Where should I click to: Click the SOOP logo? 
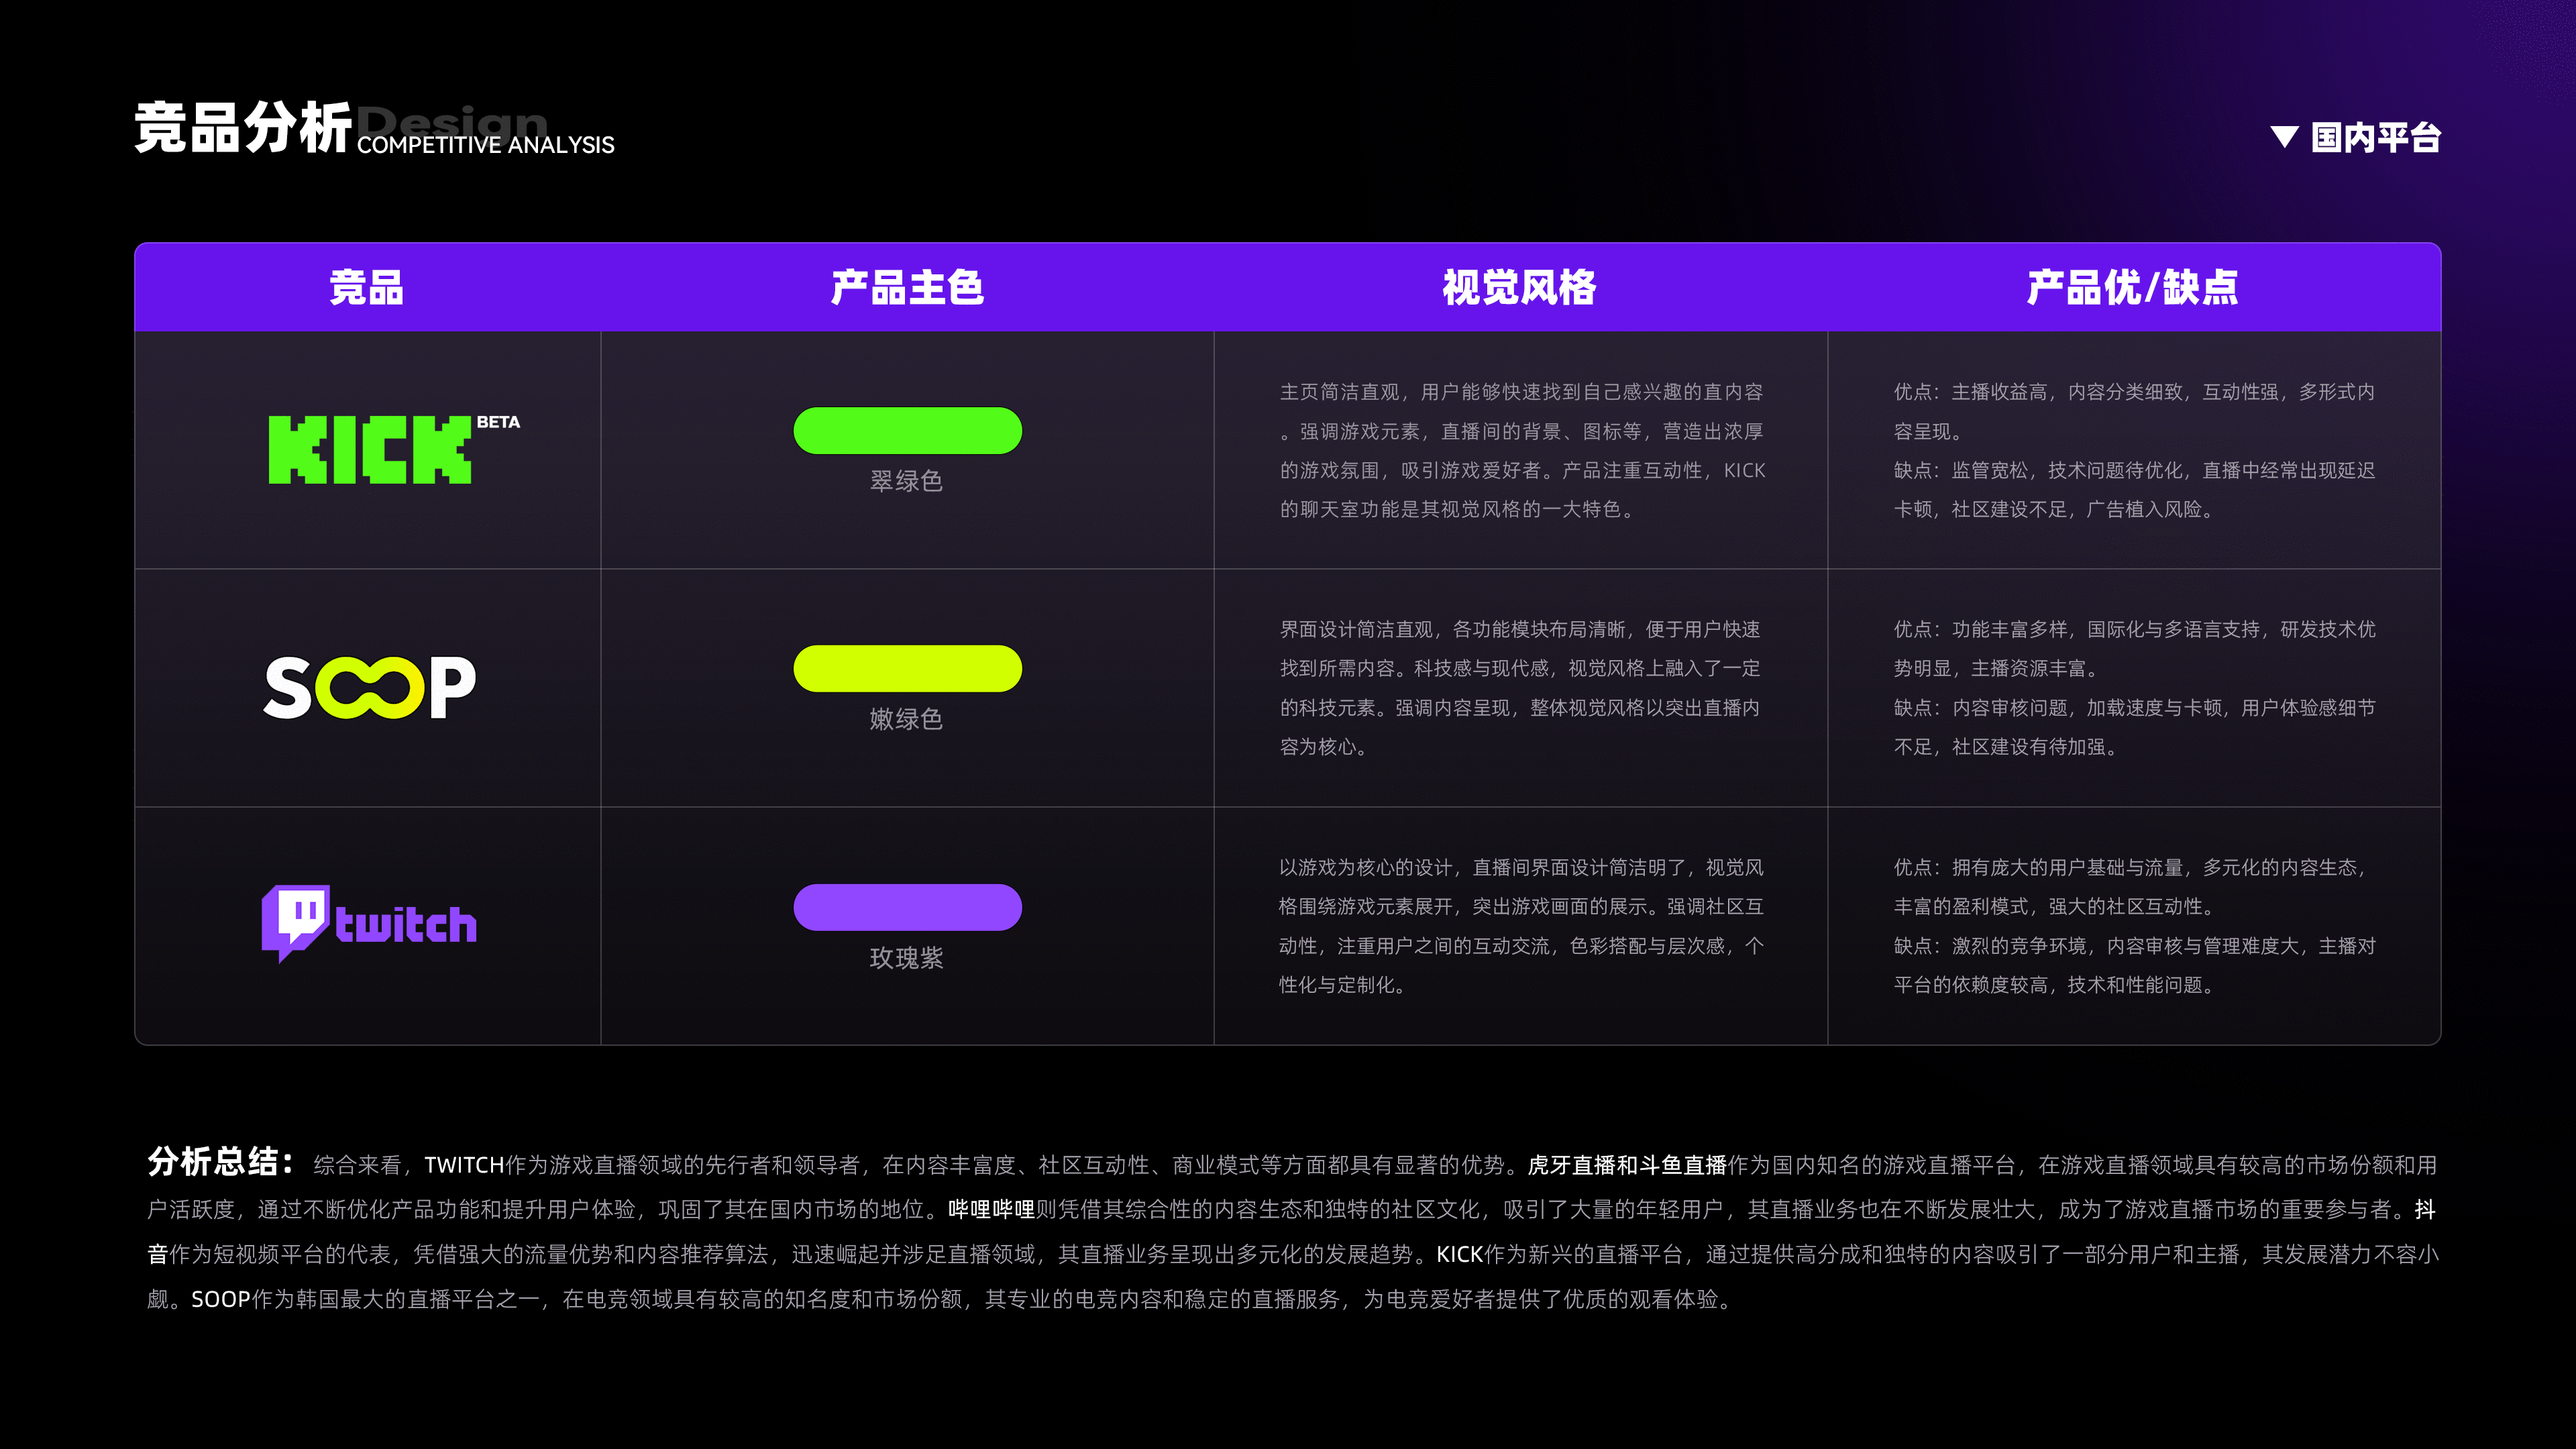[x=369, y=688]
